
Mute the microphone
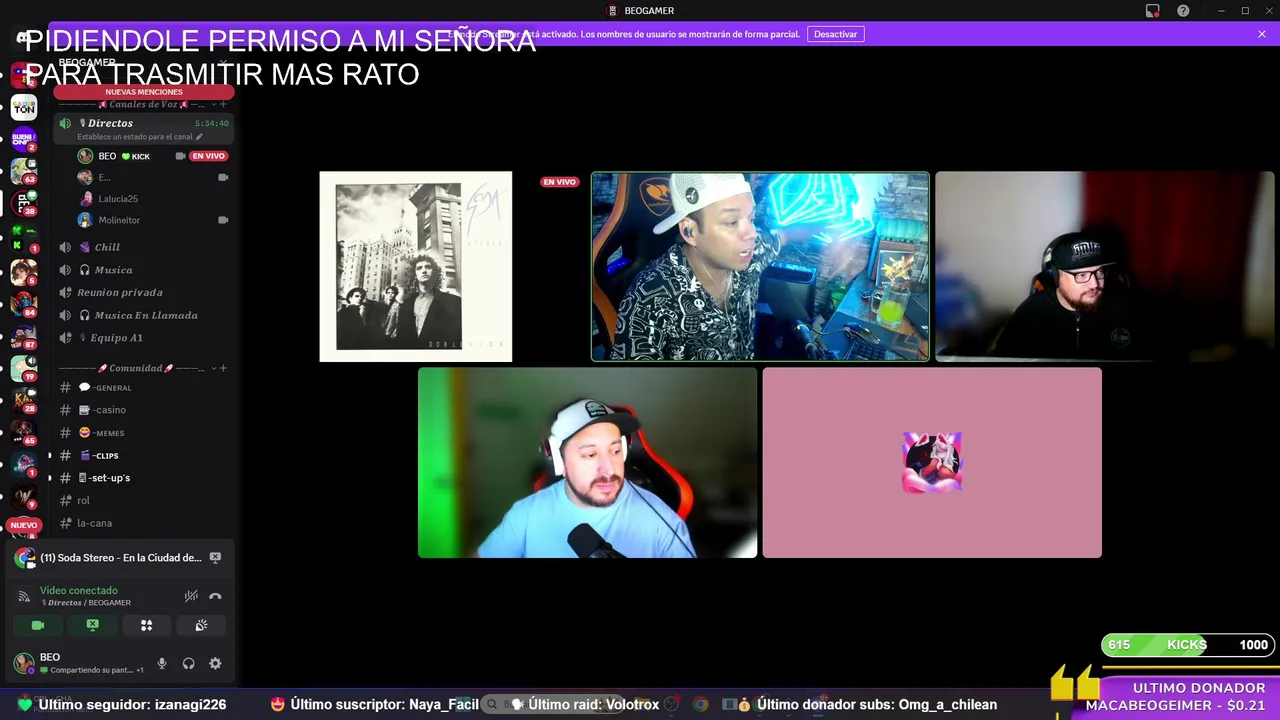(x=162, y=664)
